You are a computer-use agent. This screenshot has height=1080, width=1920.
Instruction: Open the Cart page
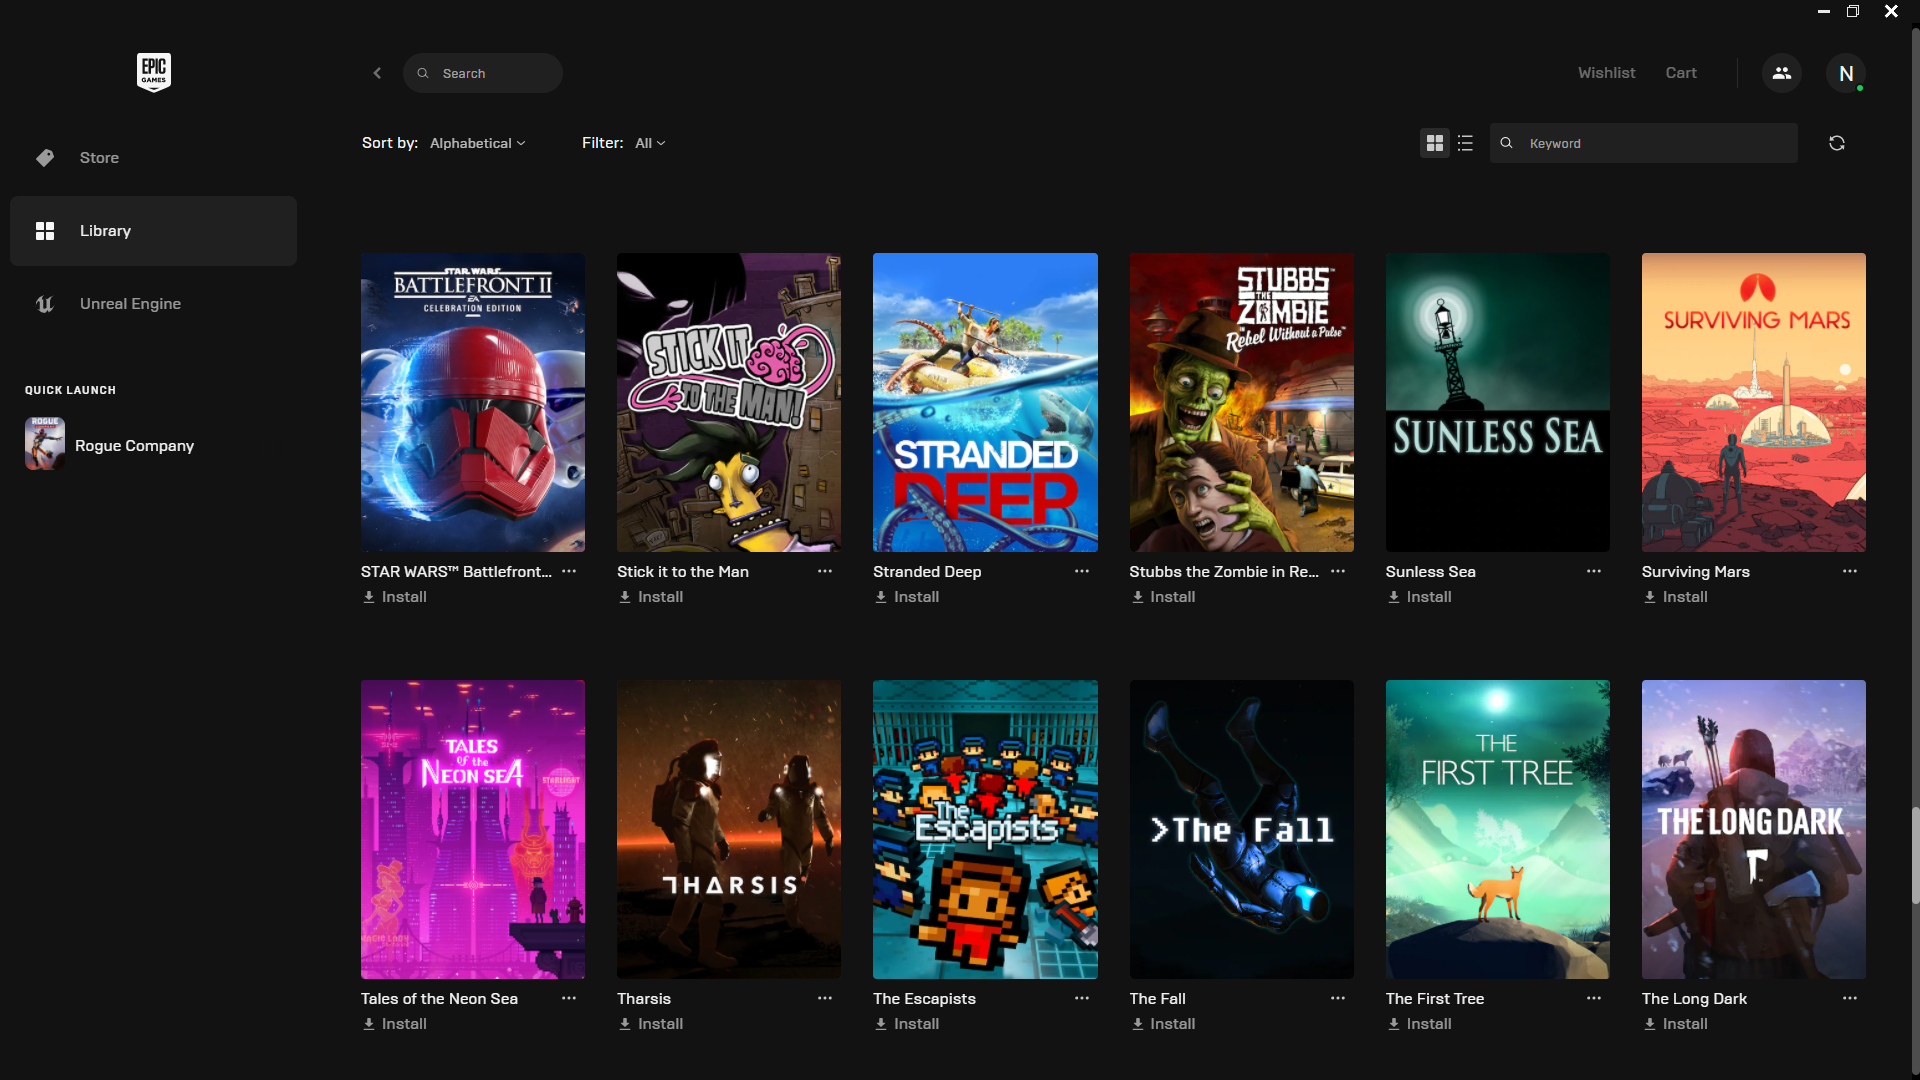point(1681,73)
